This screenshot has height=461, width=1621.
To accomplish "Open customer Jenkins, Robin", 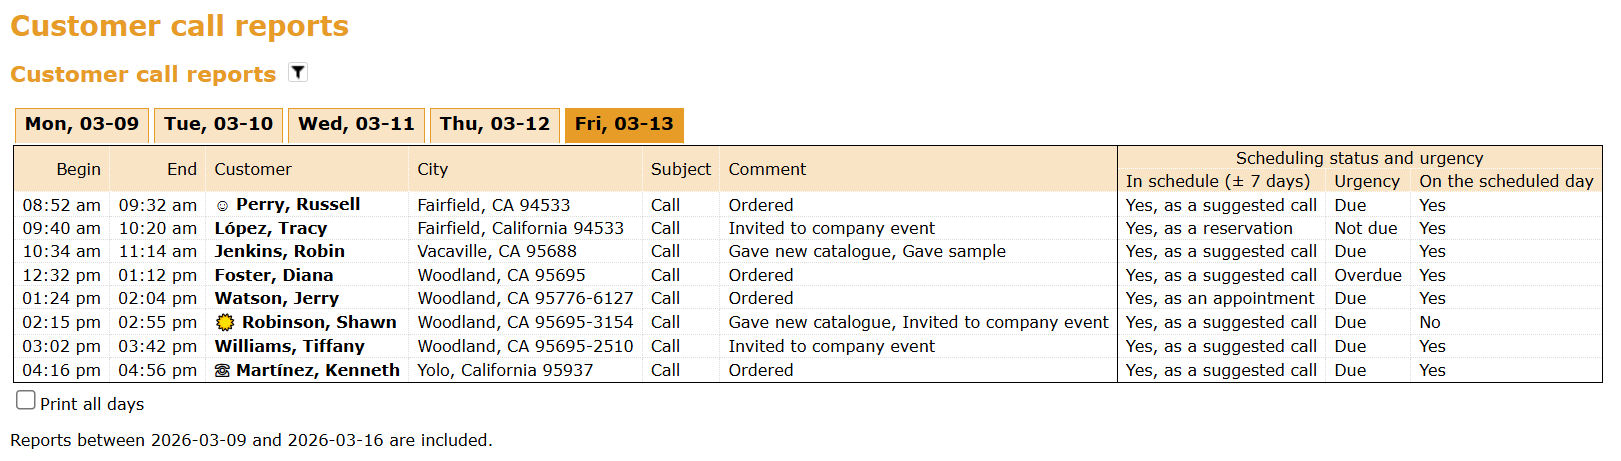I will pos(279,252).
